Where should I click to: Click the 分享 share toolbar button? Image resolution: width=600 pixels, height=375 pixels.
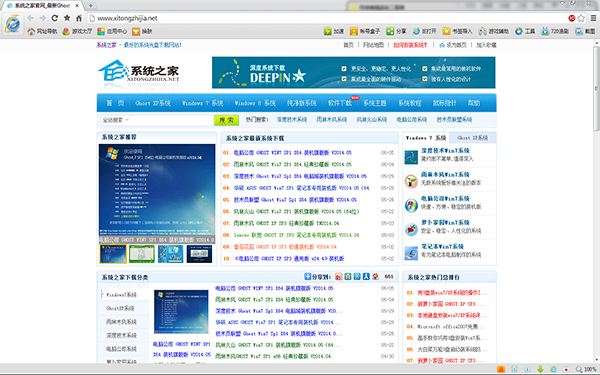click(x=396, y=31)
